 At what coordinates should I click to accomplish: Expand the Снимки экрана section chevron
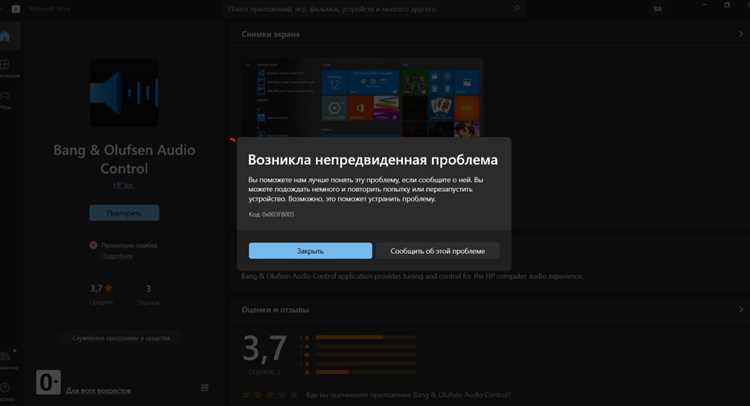[x=740, y=34]
